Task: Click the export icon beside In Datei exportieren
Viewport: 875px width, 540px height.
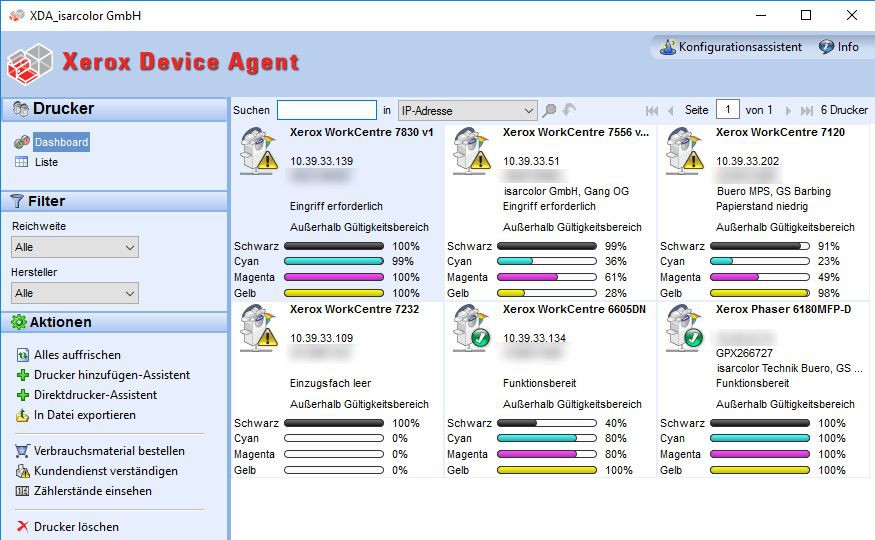Action: [x=22, y=415]
